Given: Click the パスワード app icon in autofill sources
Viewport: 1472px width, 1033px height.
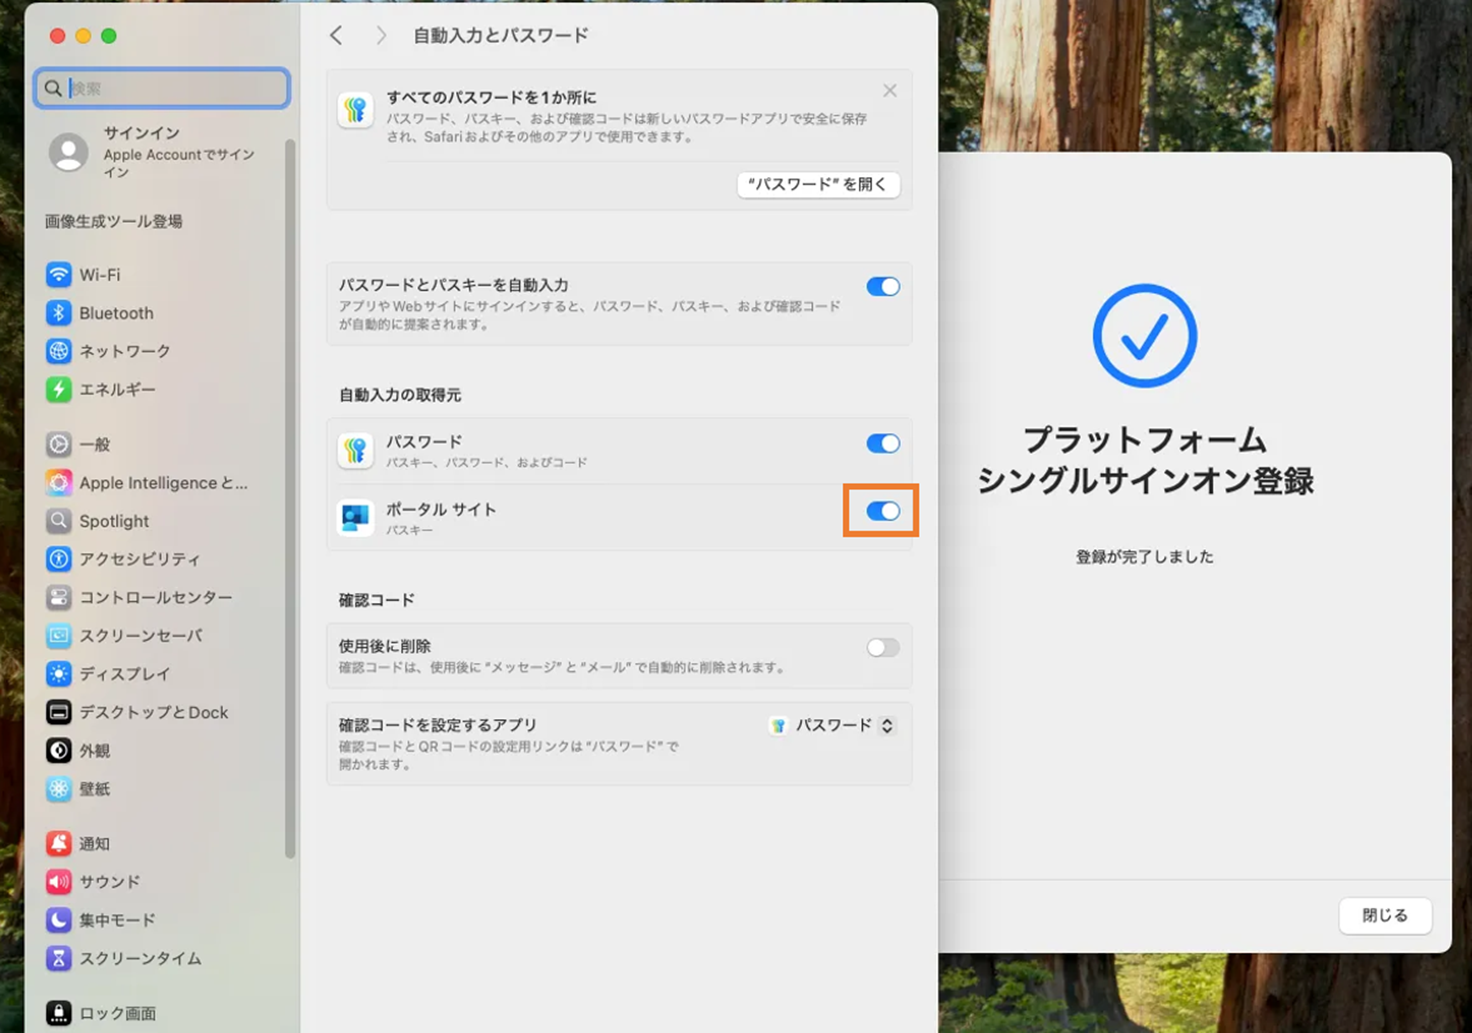Looking at the screenshot, I should click(x=356, y=451).
